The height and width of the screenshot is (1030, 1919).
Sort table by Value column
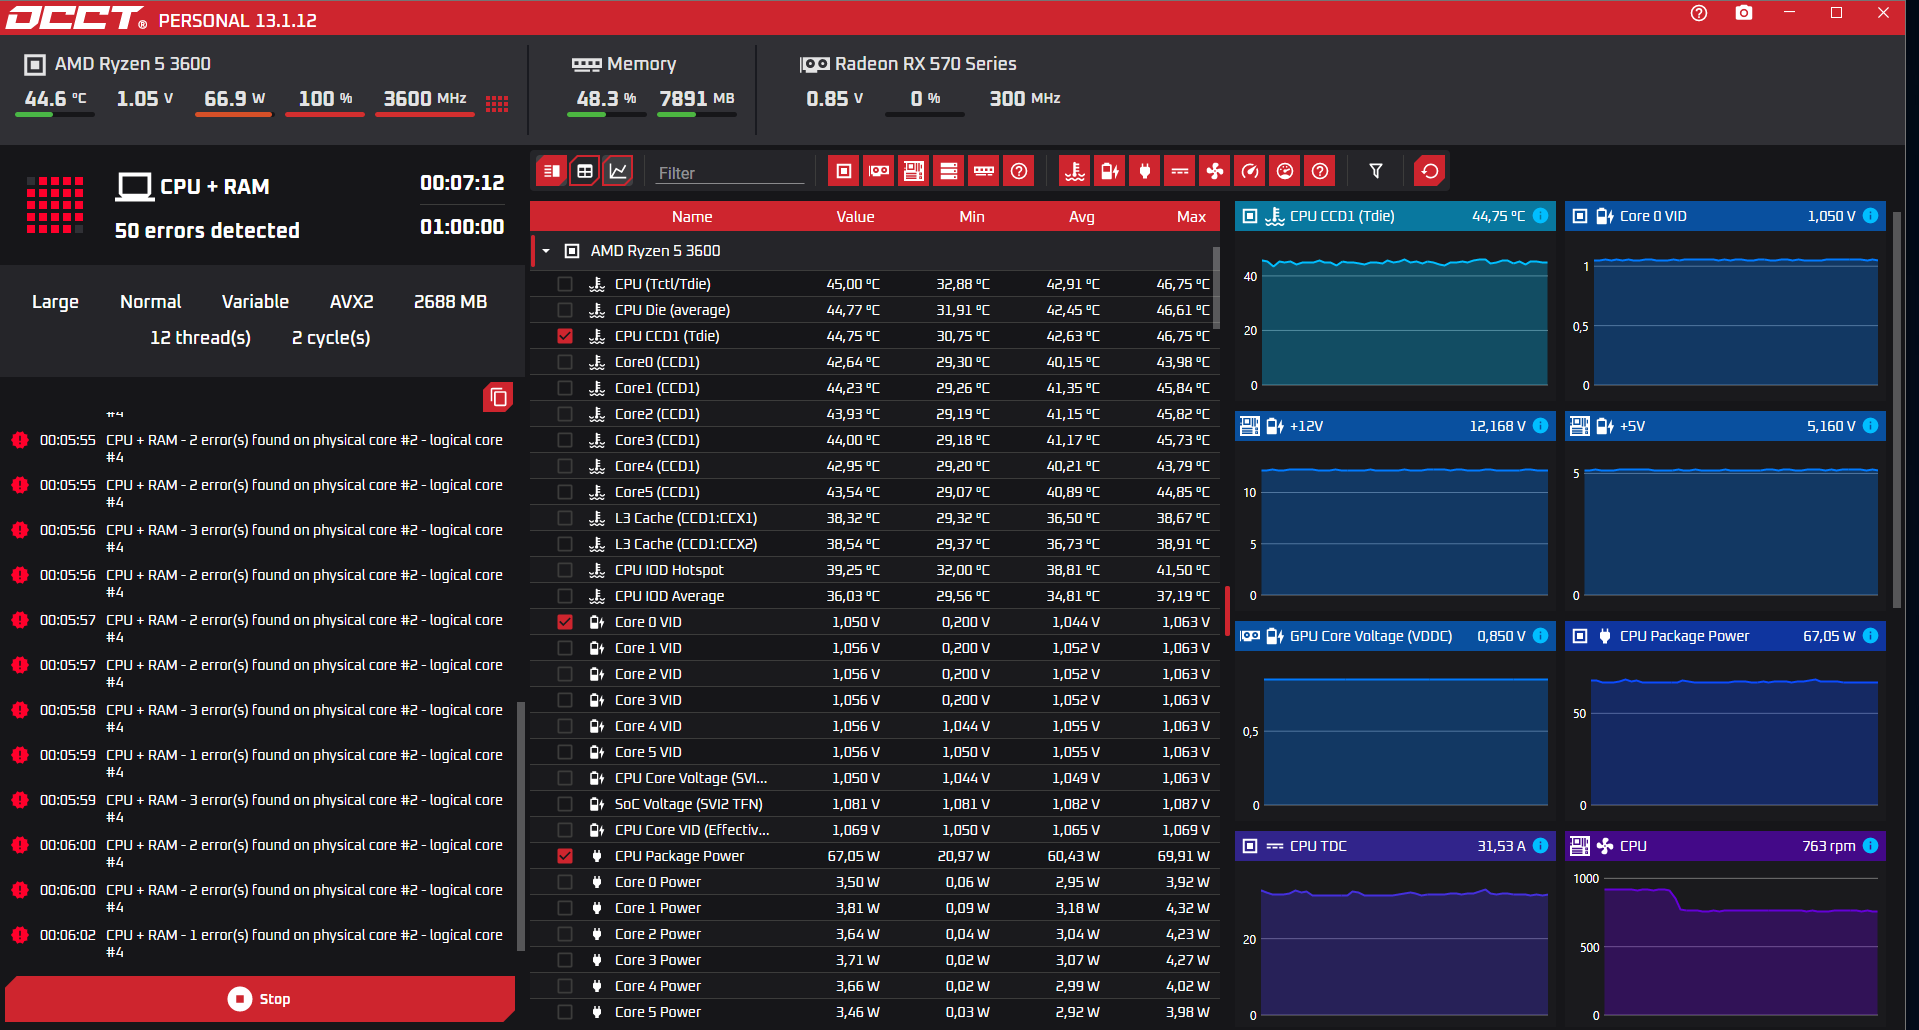(x=855, y=217)
